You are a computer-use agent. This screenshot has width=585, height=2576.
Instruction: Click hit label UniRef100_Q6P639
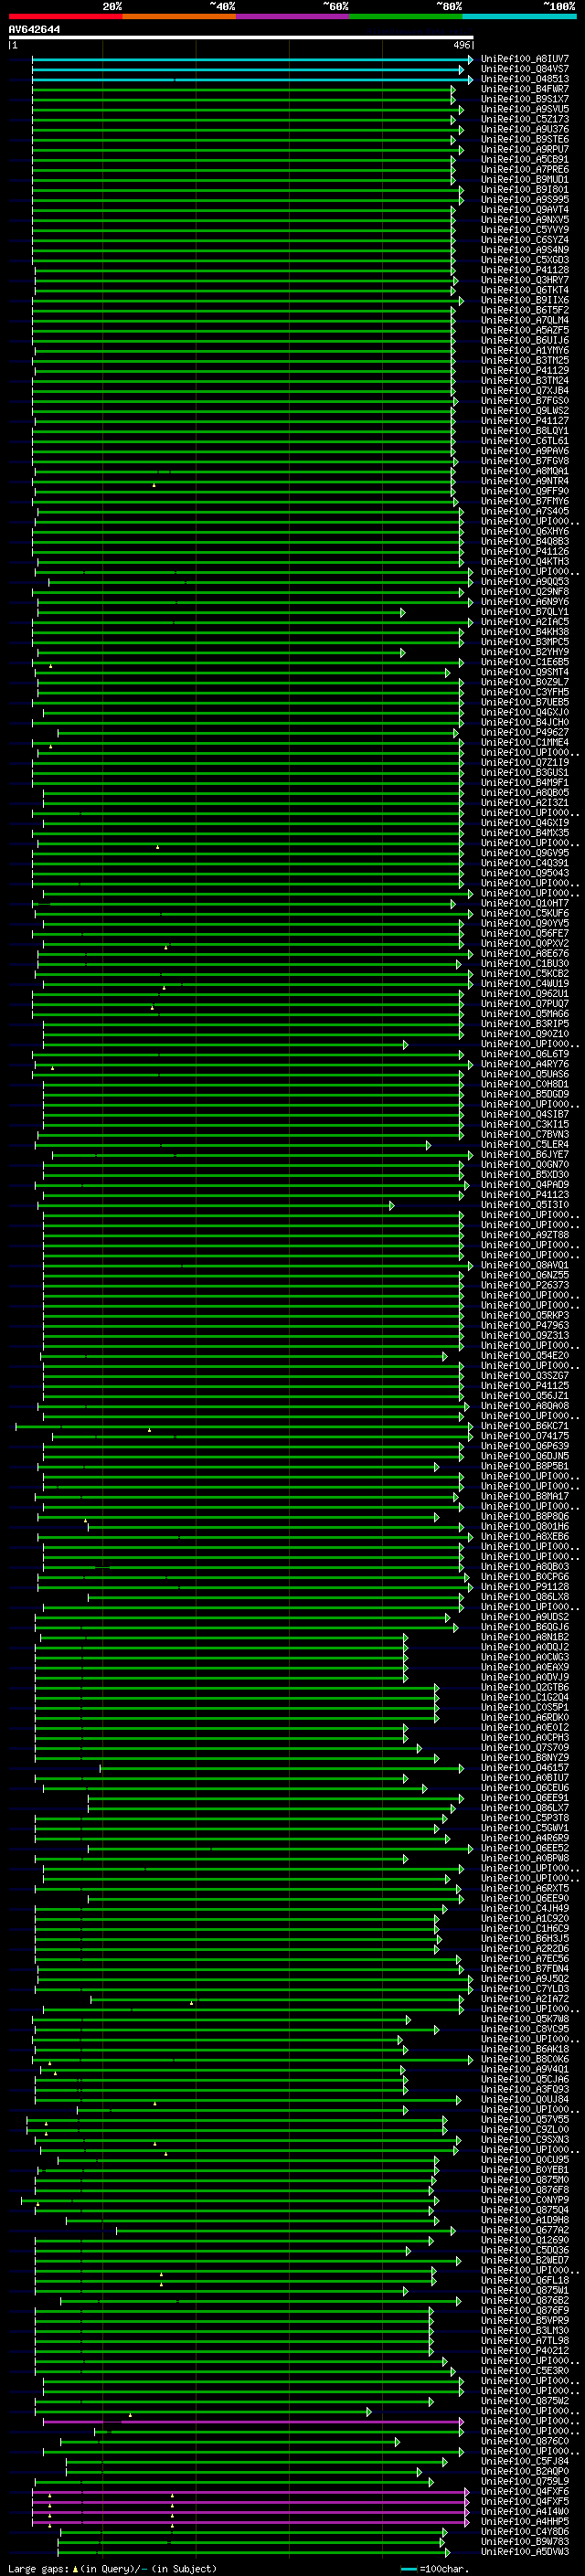pos(525,1447)
